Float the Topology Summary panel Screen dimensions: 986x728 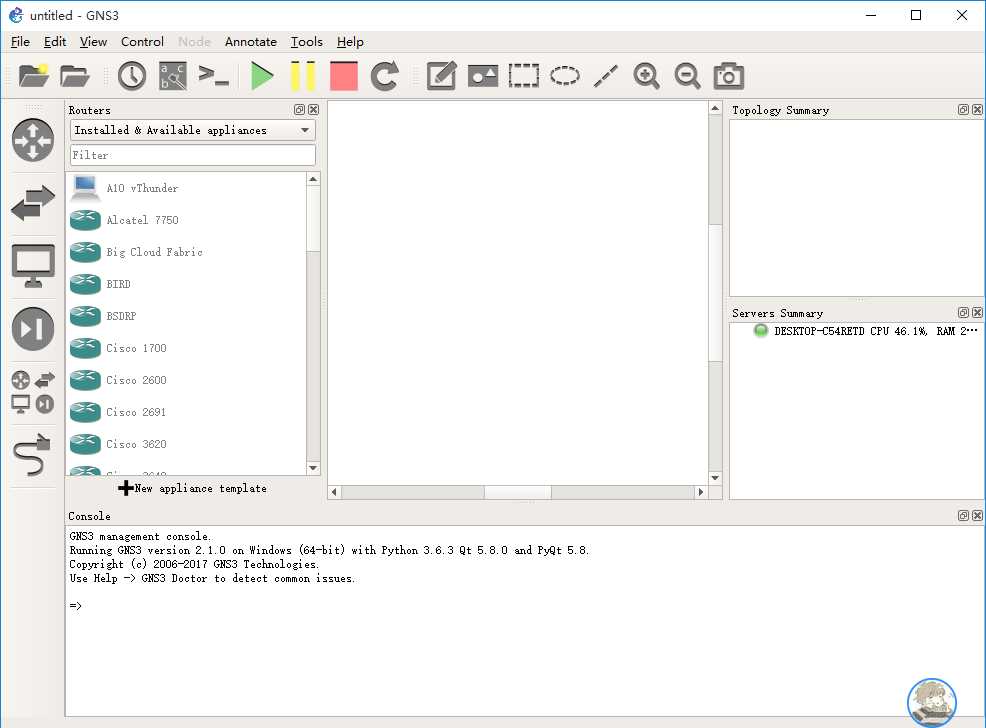[963, 109]
